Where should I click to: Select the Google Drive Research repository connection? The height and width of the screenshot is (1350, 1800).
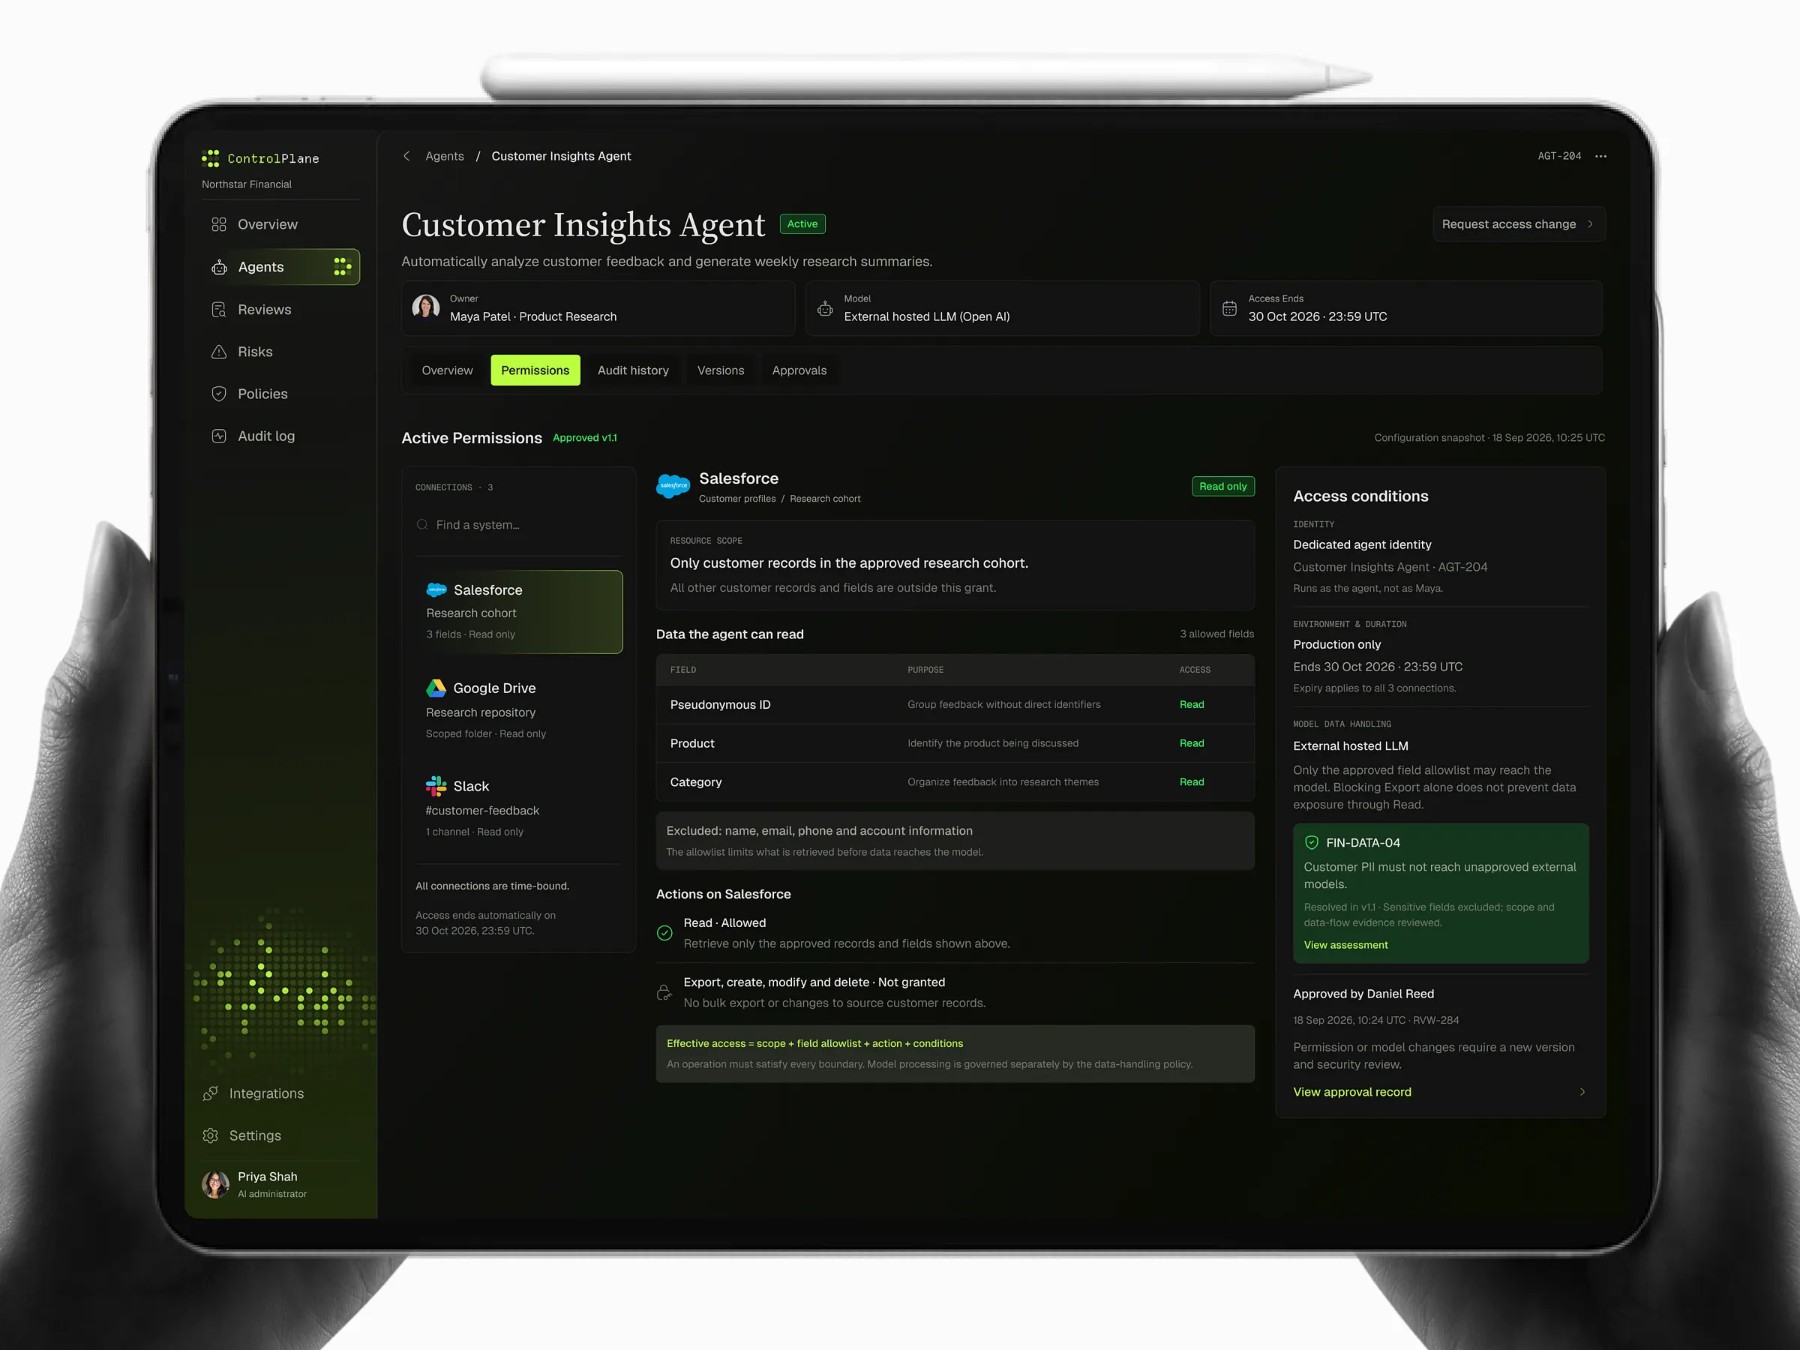coord(518,710)
